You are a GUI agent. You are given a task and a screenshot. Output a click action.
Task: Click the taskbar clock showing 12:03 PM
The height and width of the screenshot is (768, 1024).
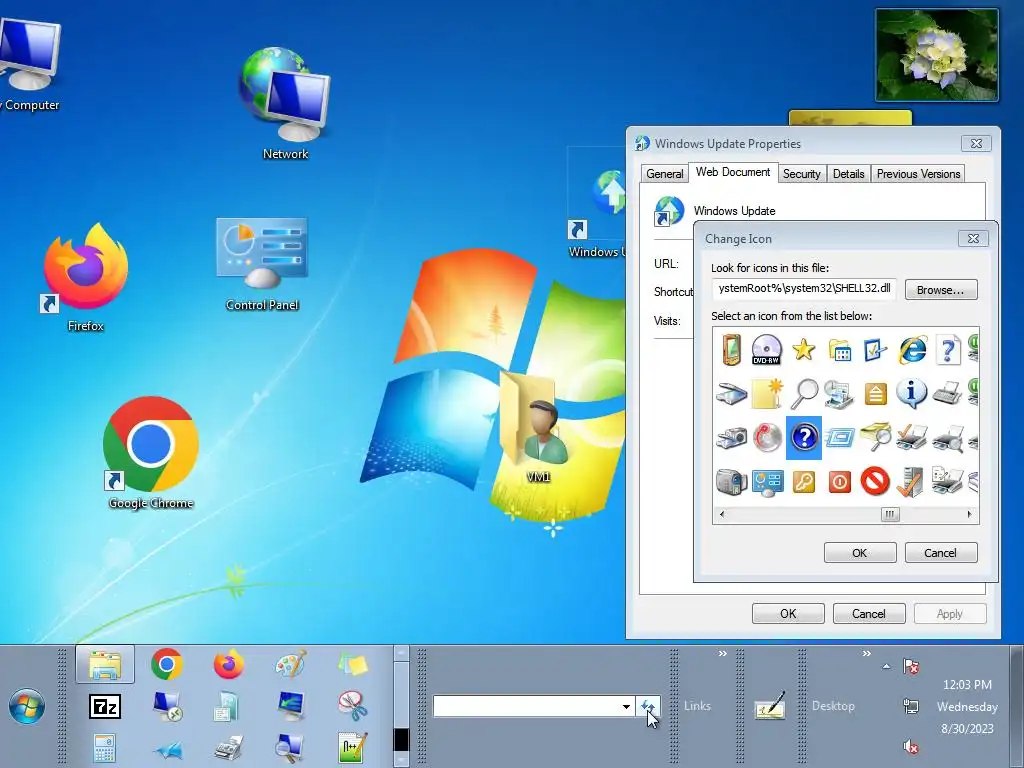tap(967, 685)
